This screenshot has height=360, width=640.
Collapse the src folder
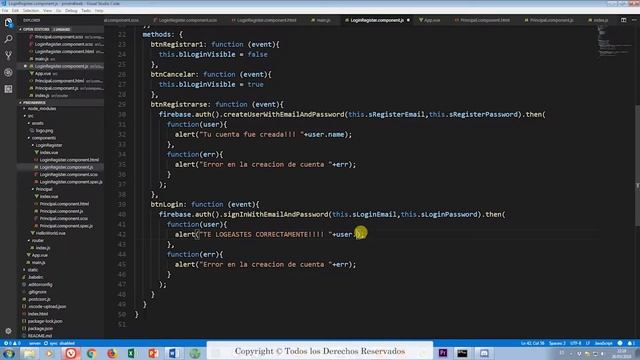tap(30, 116)
